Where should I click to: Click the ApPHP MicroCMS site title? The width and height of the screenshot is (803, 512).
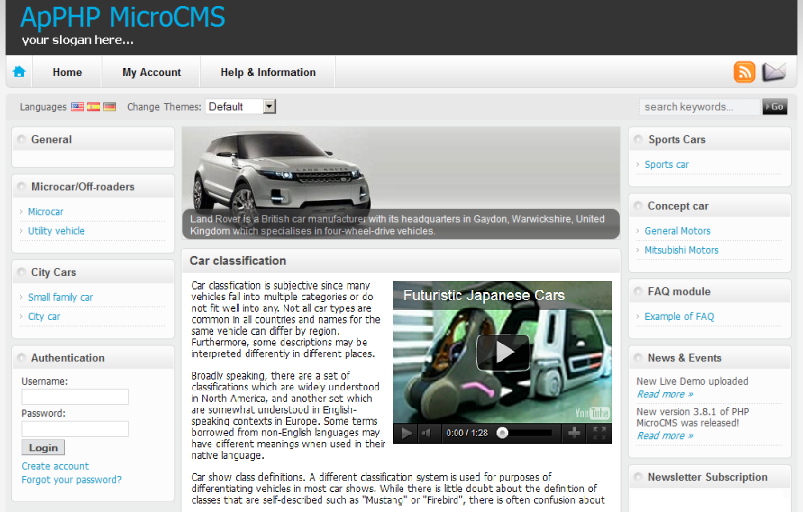pos(122,17)
